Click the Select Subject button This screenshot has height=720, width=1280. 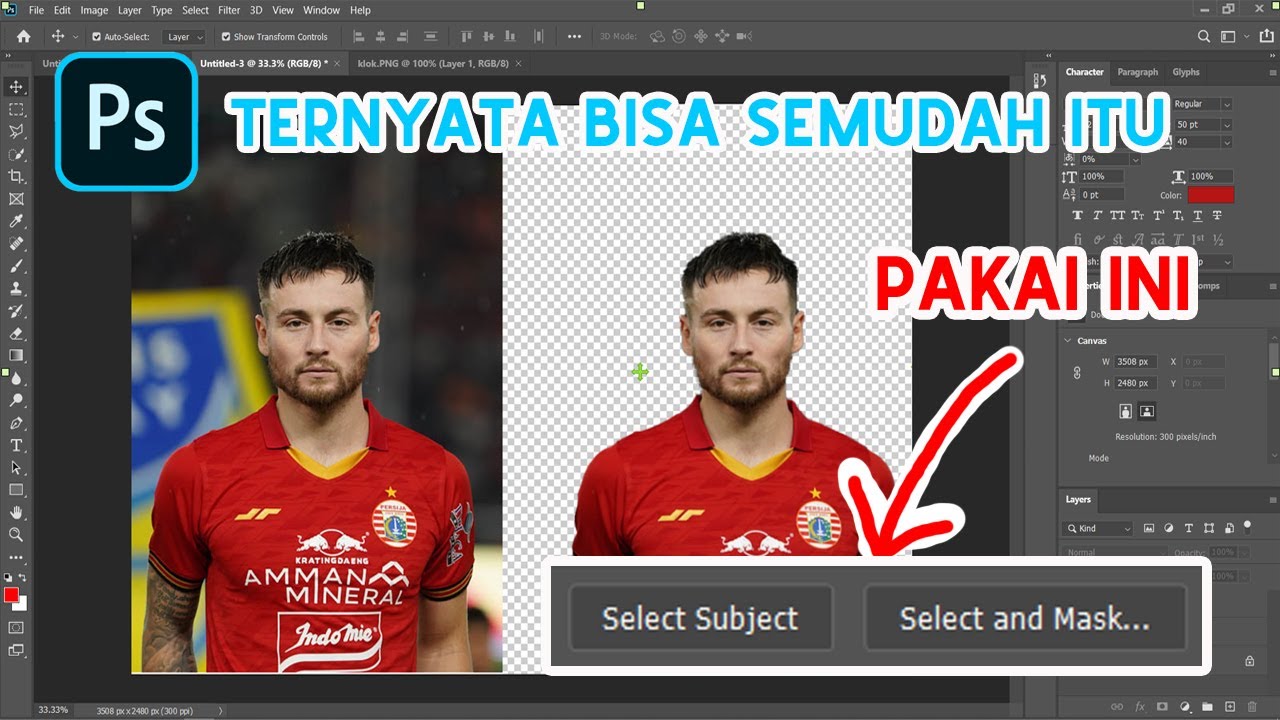[700, 618]
